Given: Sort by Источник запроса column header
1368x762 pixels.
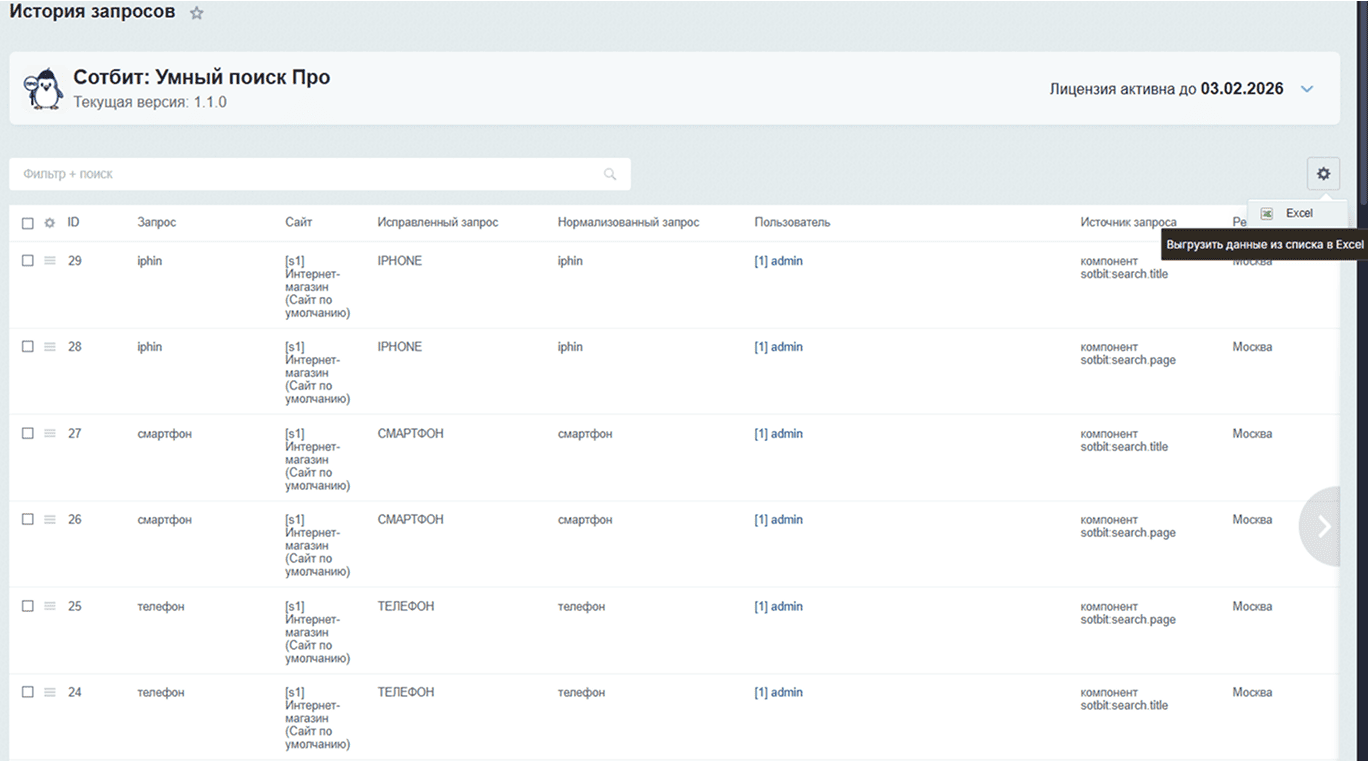Looking at the screenshot, I should 1128,222.
